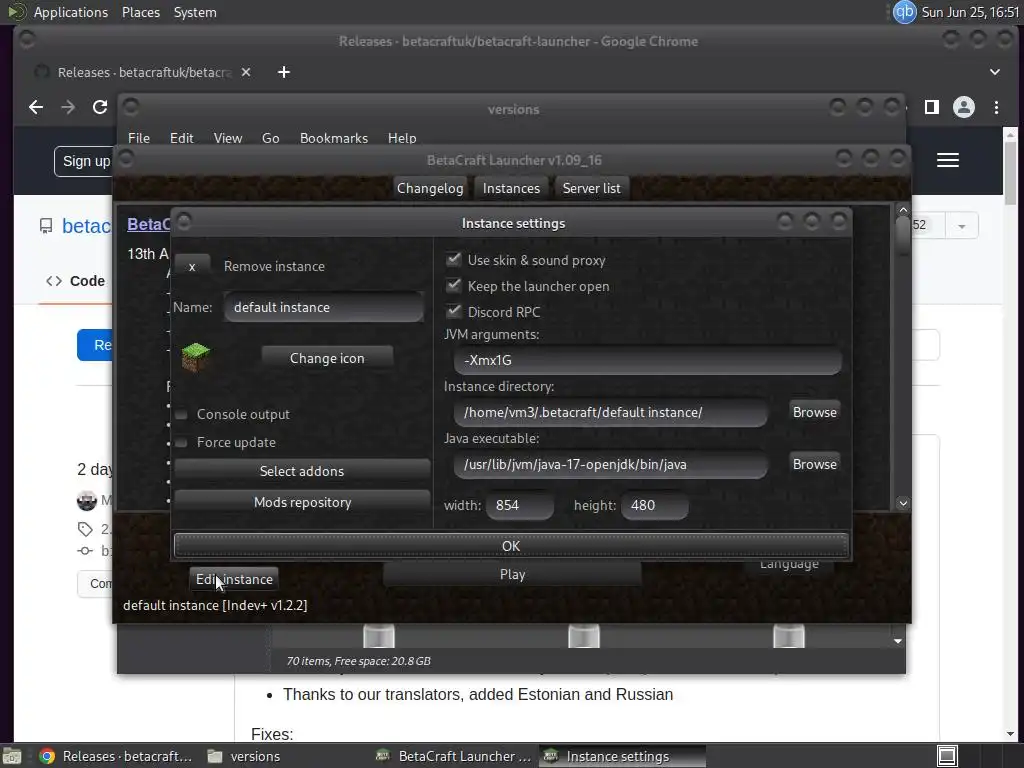
Task: Click the GitHub Sign up button
Action: click(84, 161)
